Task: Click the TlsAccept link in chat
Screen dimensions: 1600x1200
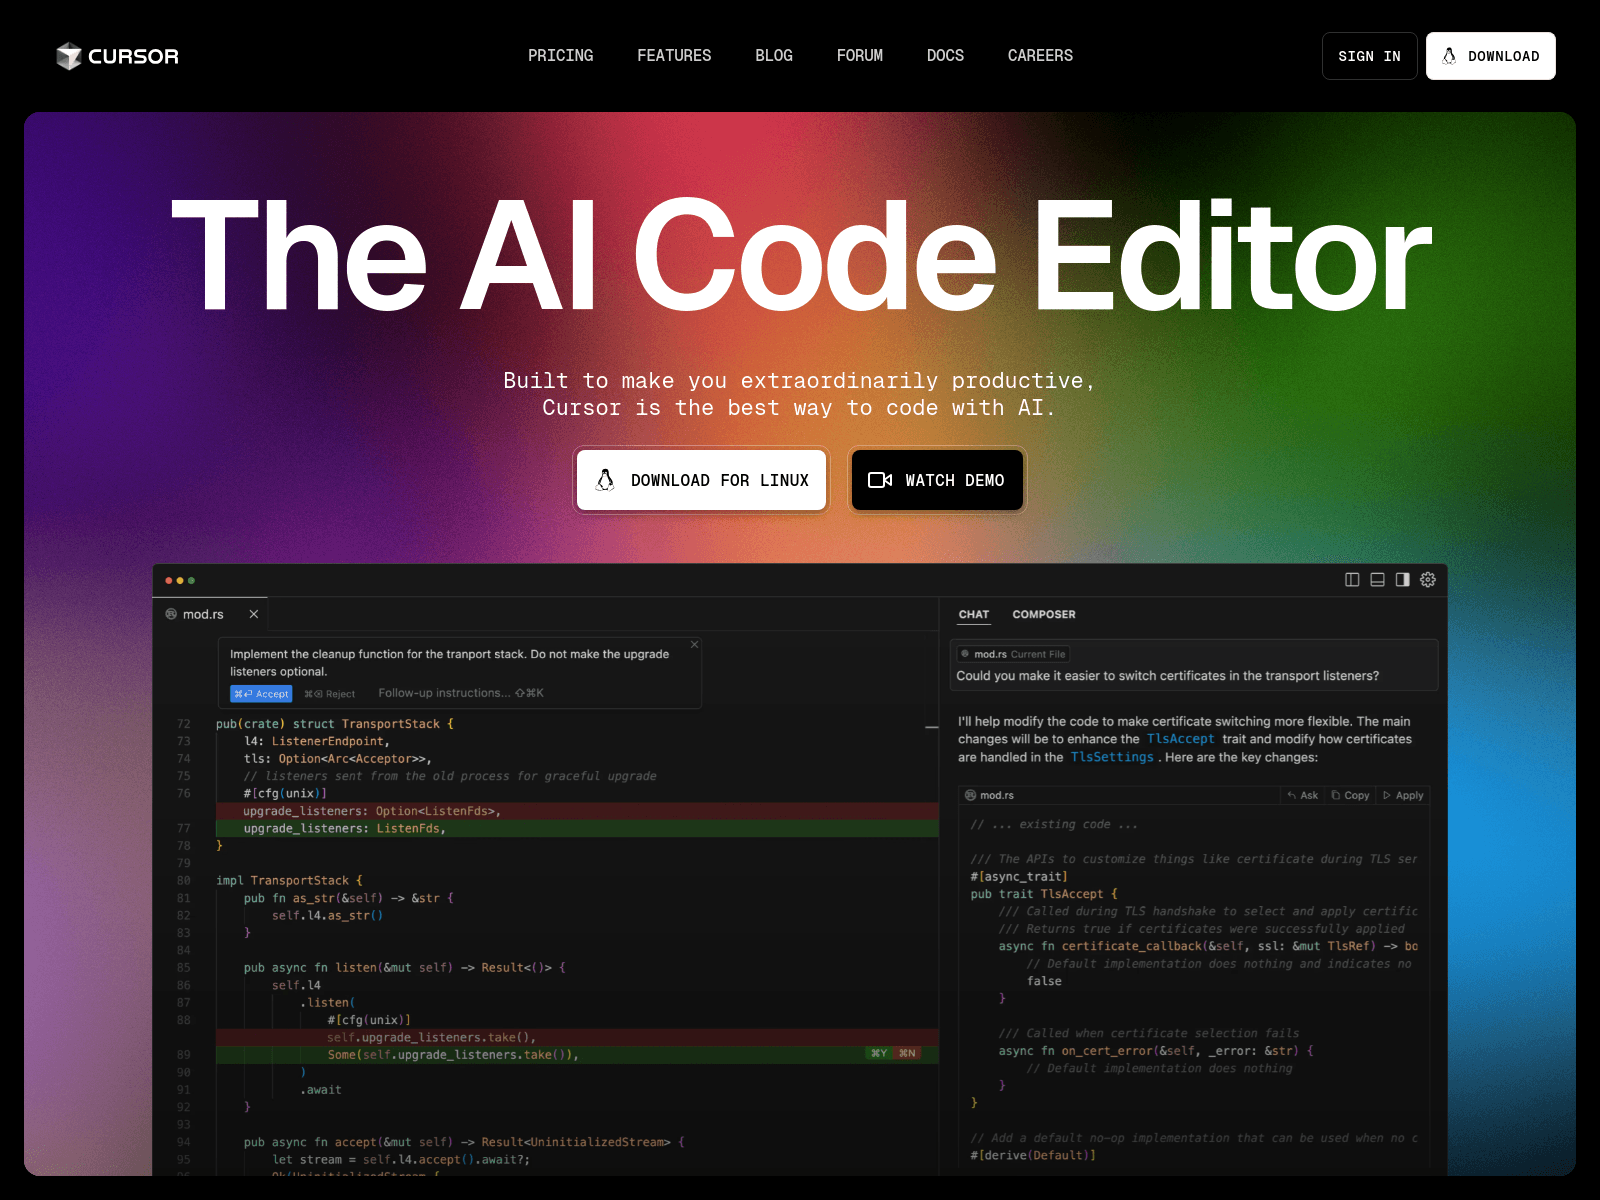Action: [1181, 739]
